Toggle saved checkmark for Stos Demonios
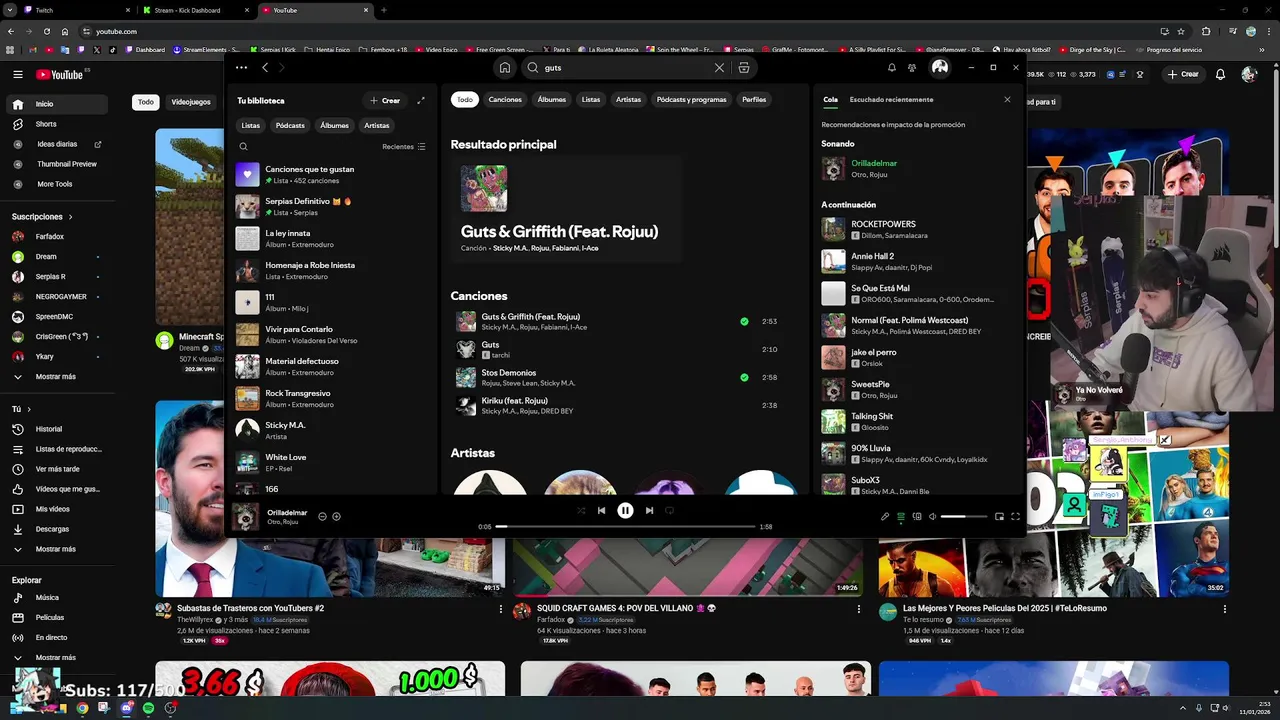This screenshot has width=1280, height=720. (744, 378)
